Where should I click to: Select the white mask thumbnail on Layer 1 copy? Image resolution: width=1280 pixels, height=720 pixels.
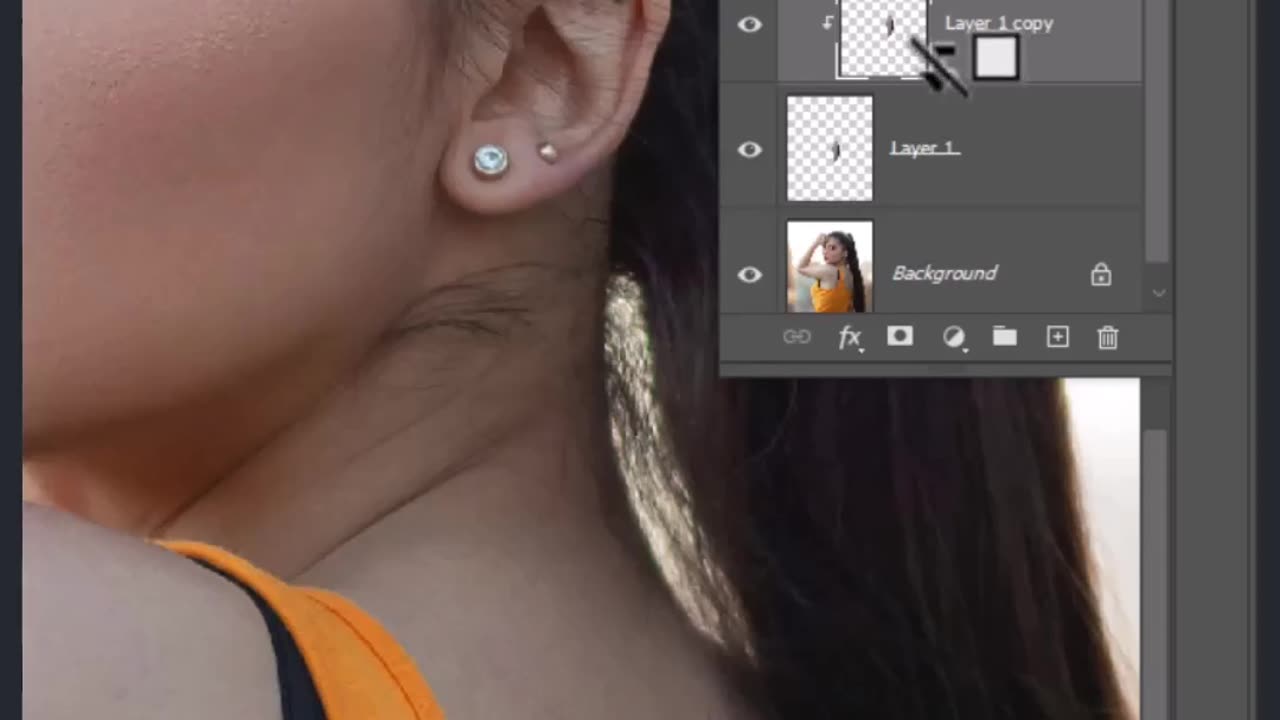click(x=995, y=58)
